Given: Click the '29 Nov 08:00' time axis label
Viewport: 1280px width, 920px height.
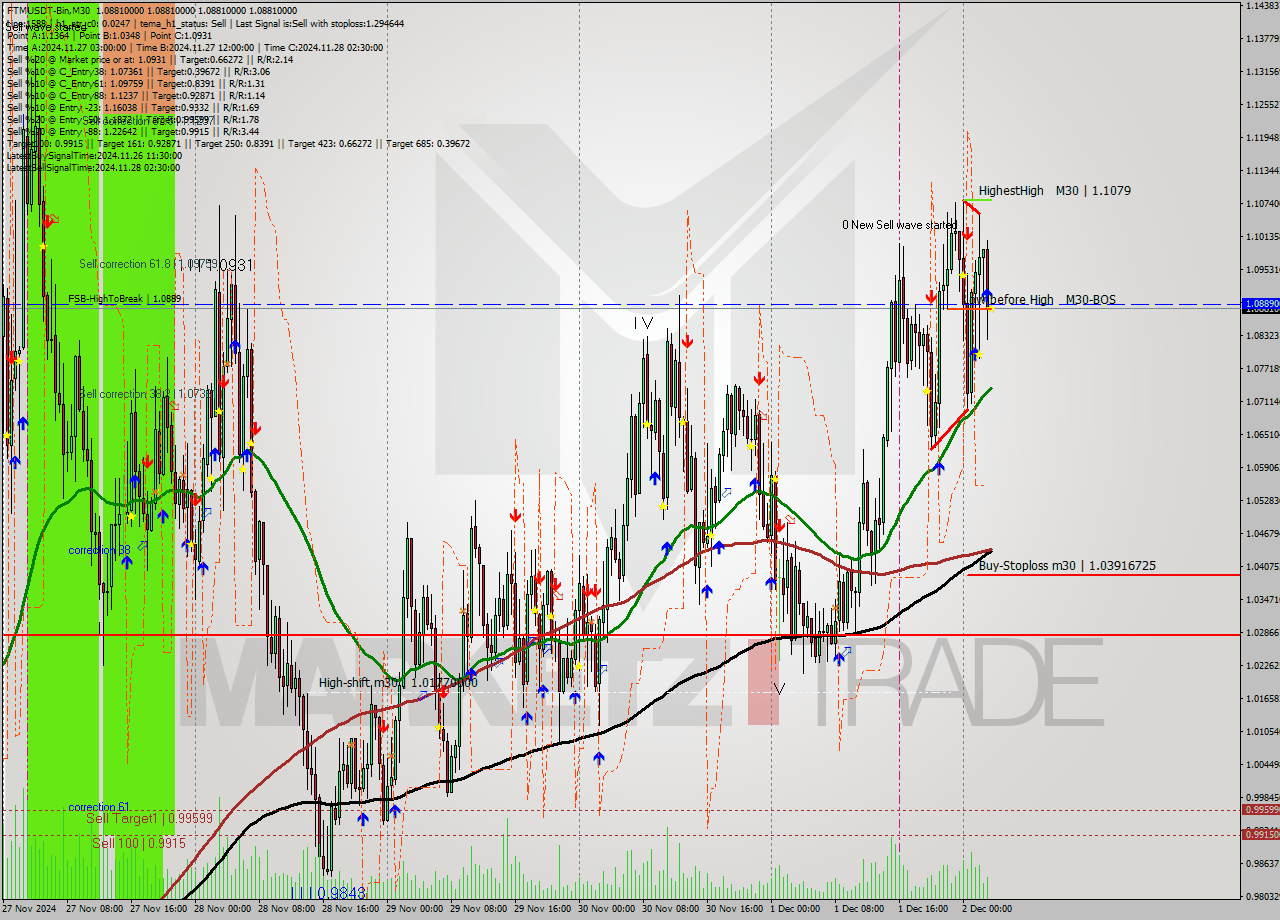Looking at the screenshot, I should click(478, 909).
